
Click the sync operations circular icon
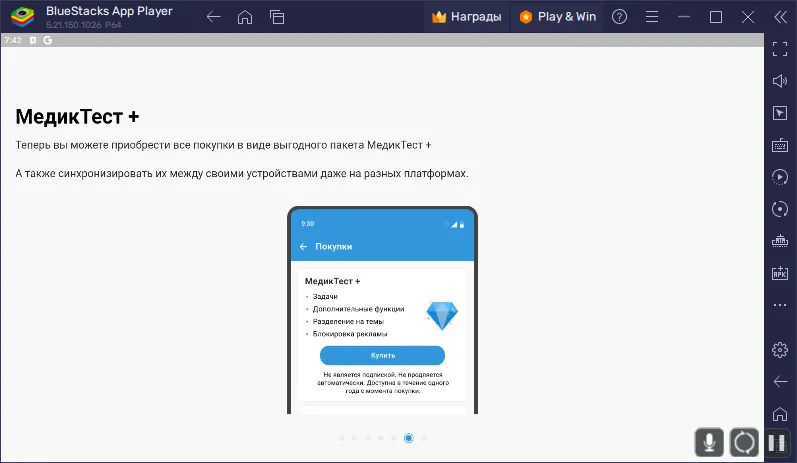coord(780,209)
